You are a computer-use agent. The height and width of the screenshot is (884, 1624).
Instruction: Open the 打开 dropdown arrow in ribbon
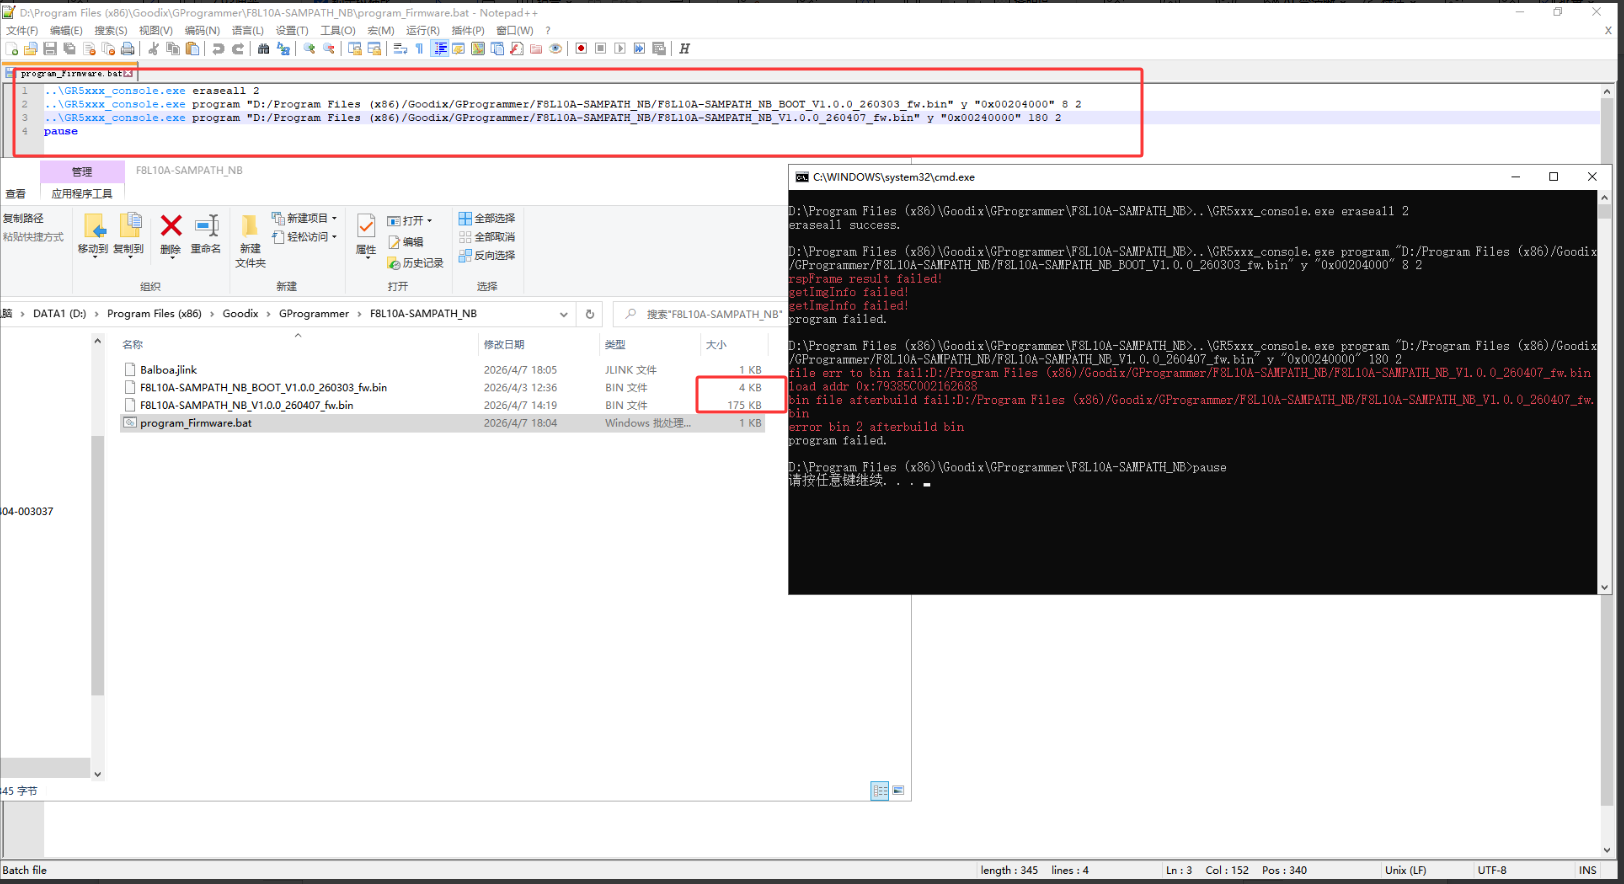(430, 221)
